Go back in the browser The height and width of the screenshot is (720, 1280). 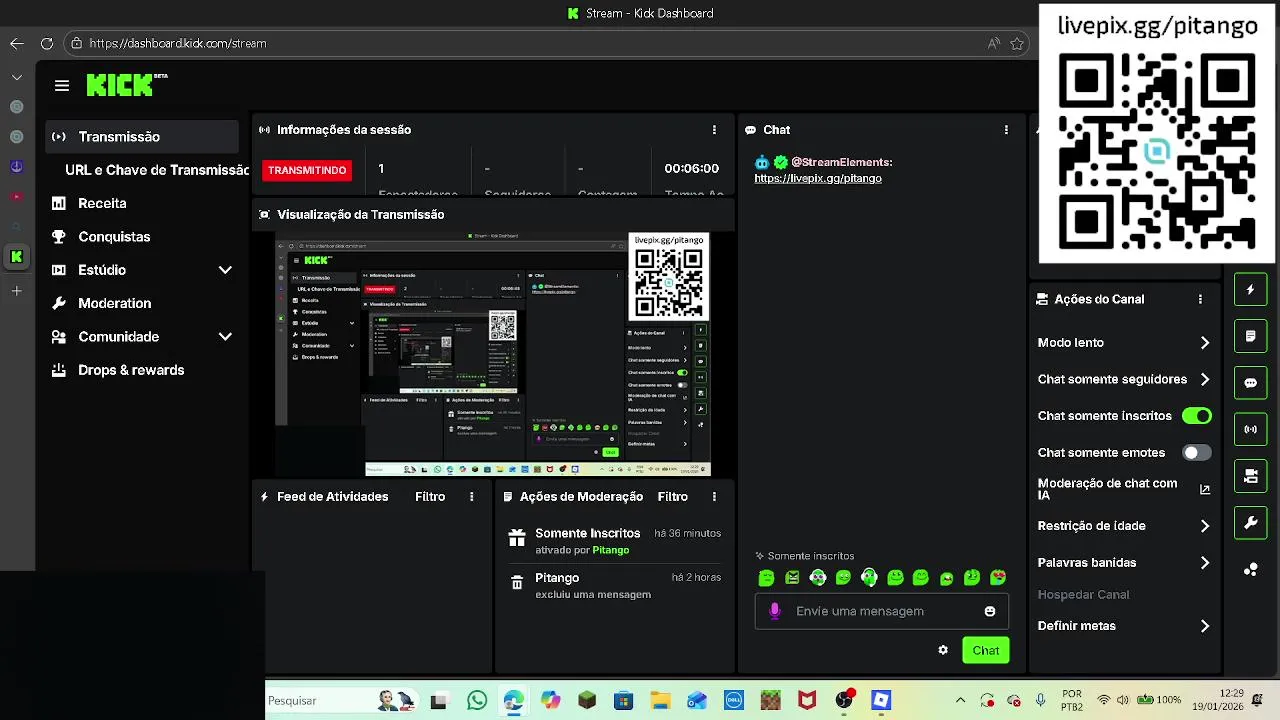(x=16, y=43)
